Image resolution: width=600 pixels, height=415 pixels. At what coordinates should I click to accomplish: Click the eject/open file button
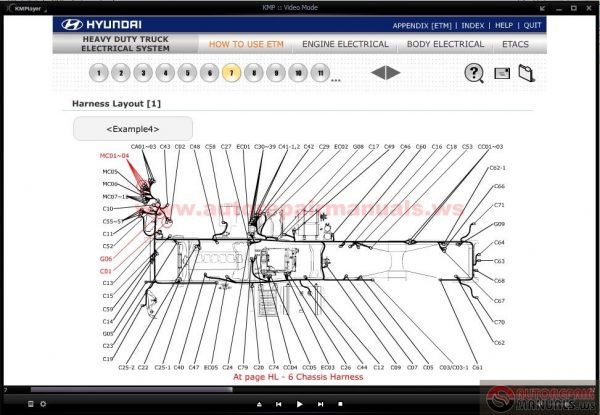259,404
